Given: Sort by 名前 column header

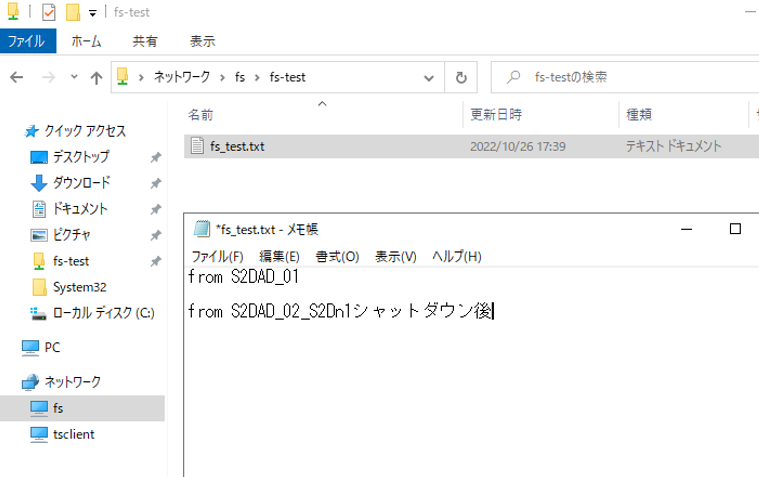Looking at the screenshot, I should point(200,115).
